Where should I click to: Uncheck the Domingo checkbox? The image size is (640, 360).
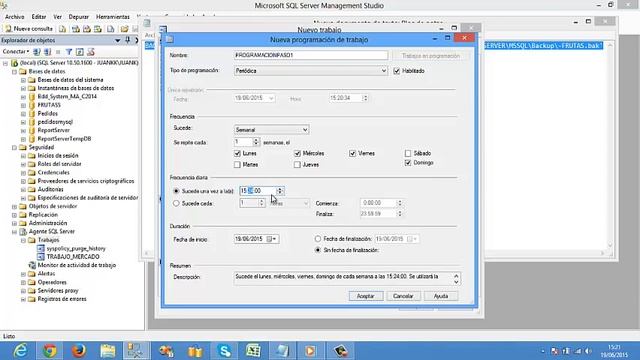point(408,163)
